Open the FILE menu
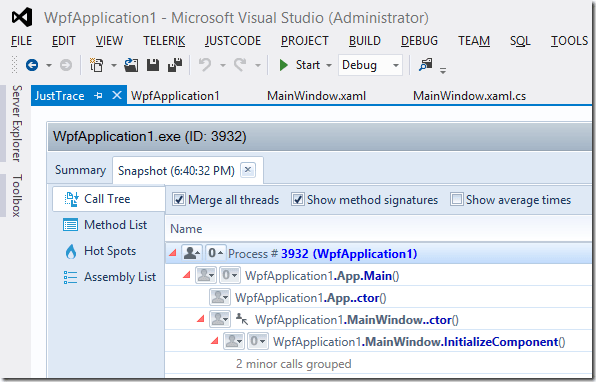596x382 pixels. click(22, 41)
